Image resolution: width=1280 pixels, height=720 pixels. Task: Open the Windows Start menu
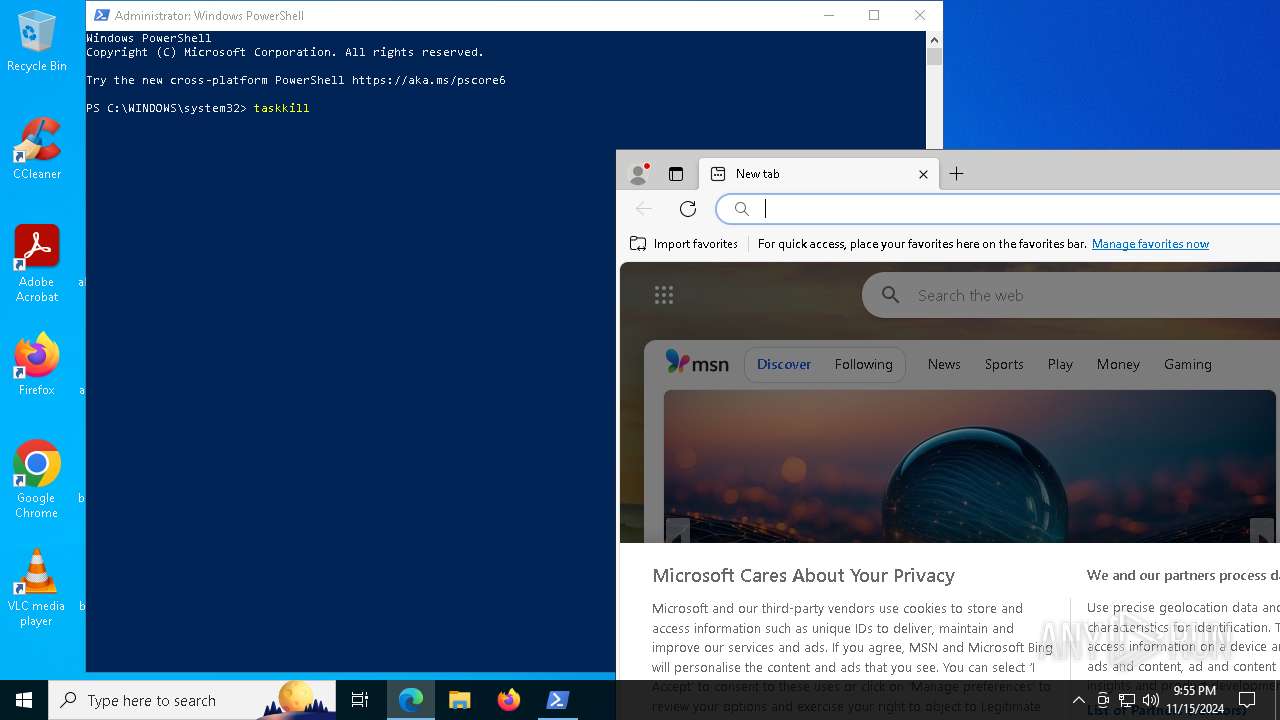pos(24,700)
